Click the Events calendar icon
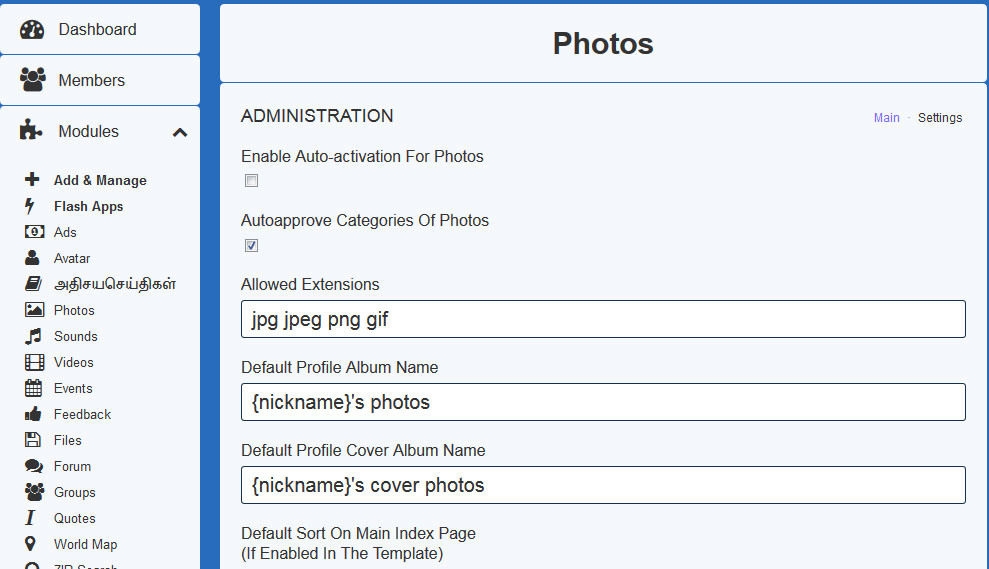The image size is (989, 569). 34,388
